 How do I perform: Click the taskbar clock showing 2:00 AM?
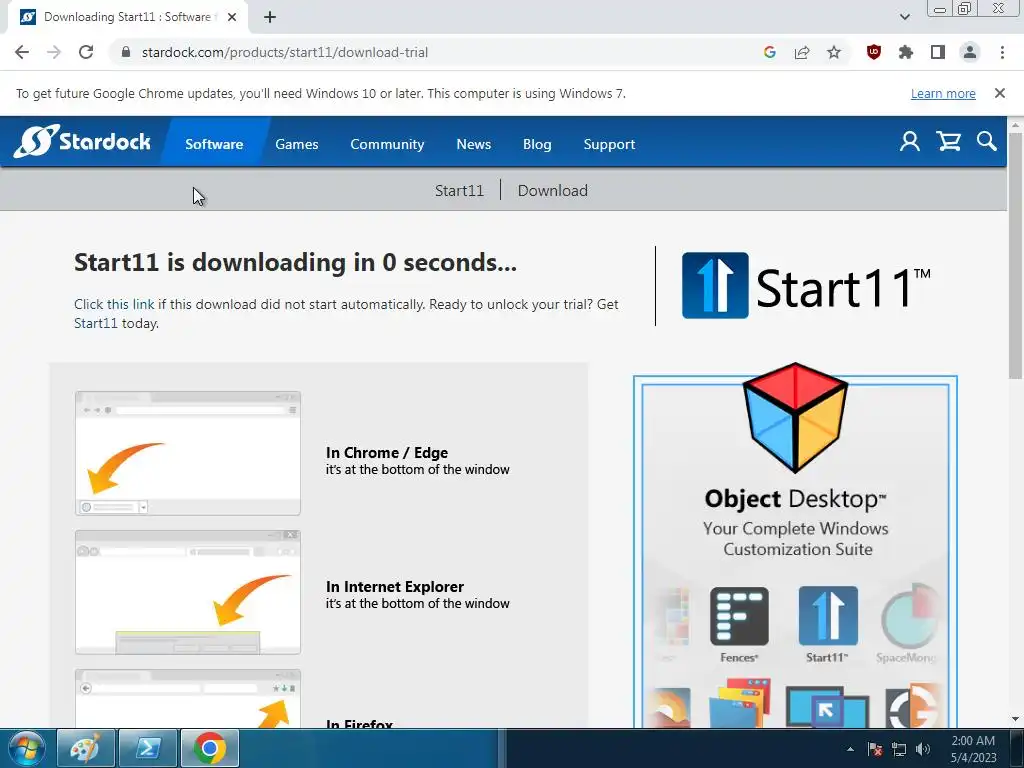tap(973, 749)
